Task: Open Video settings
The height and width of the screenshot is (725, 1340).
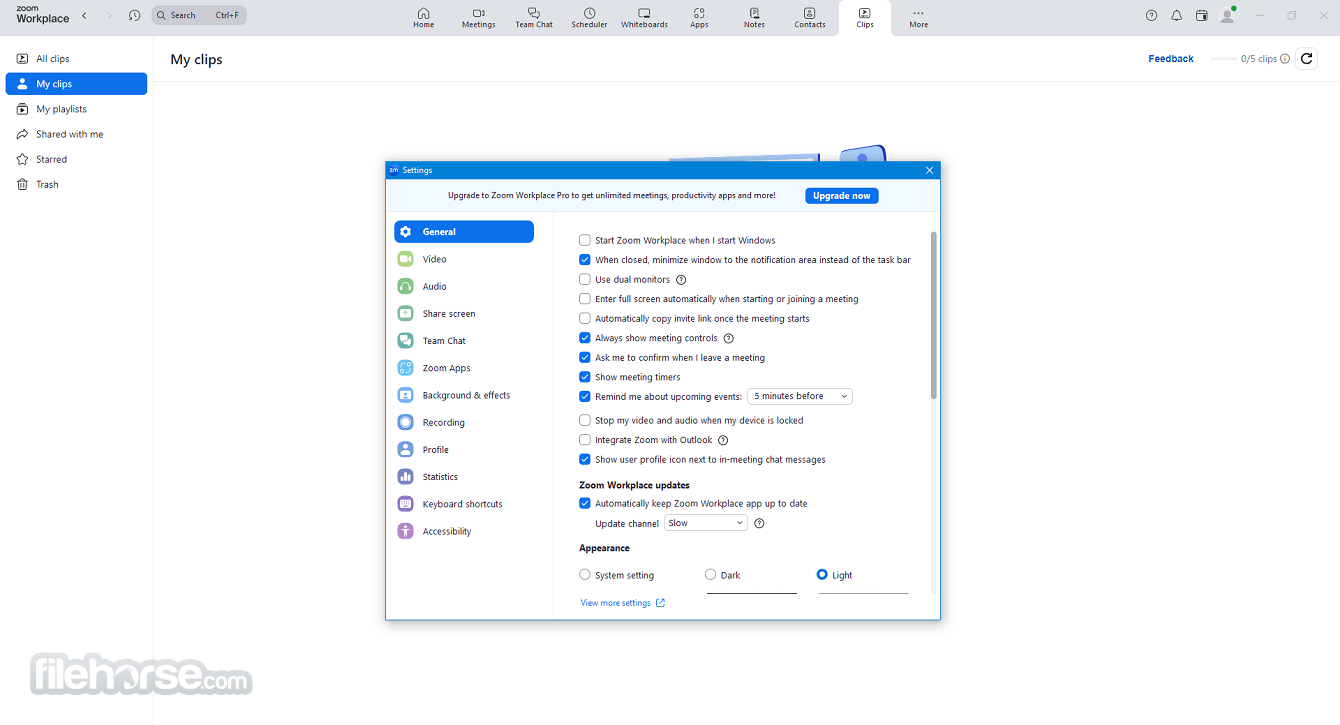Action: (464, 259)
